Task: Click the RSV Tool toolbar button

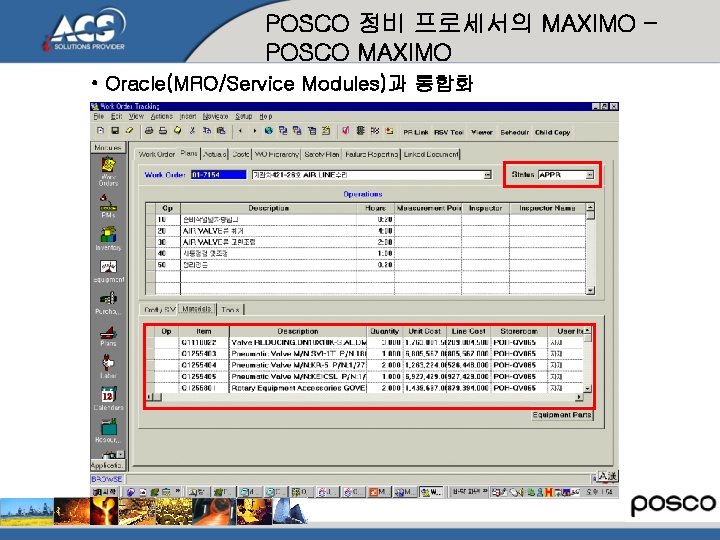Action: [449, 132]
